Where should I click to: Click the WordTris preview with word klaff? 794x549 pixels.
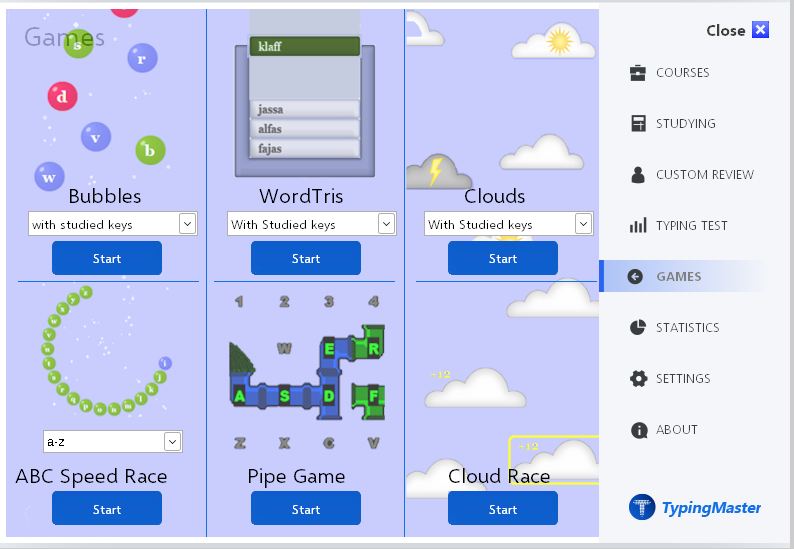coord(305,94)
